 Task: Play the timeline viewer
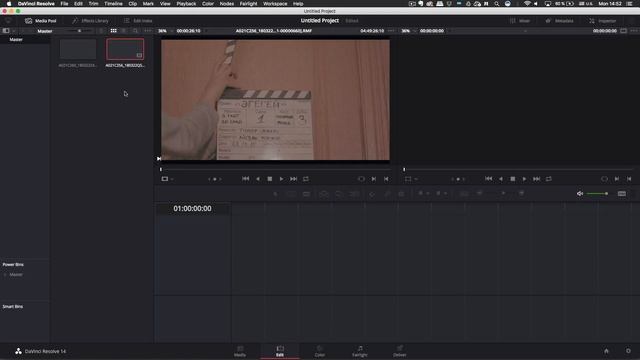click(x=524, y=179)
